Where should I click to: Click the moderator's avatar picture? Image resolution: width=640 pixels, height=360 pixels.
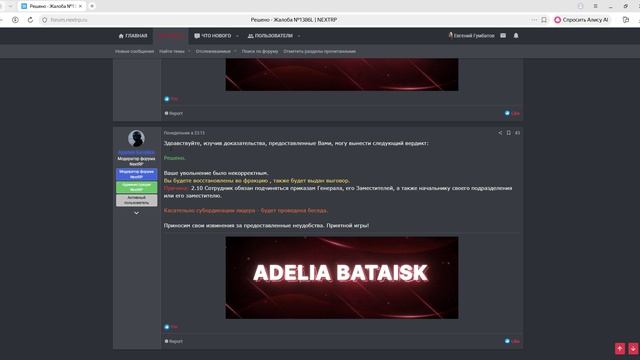pos(136,138)
